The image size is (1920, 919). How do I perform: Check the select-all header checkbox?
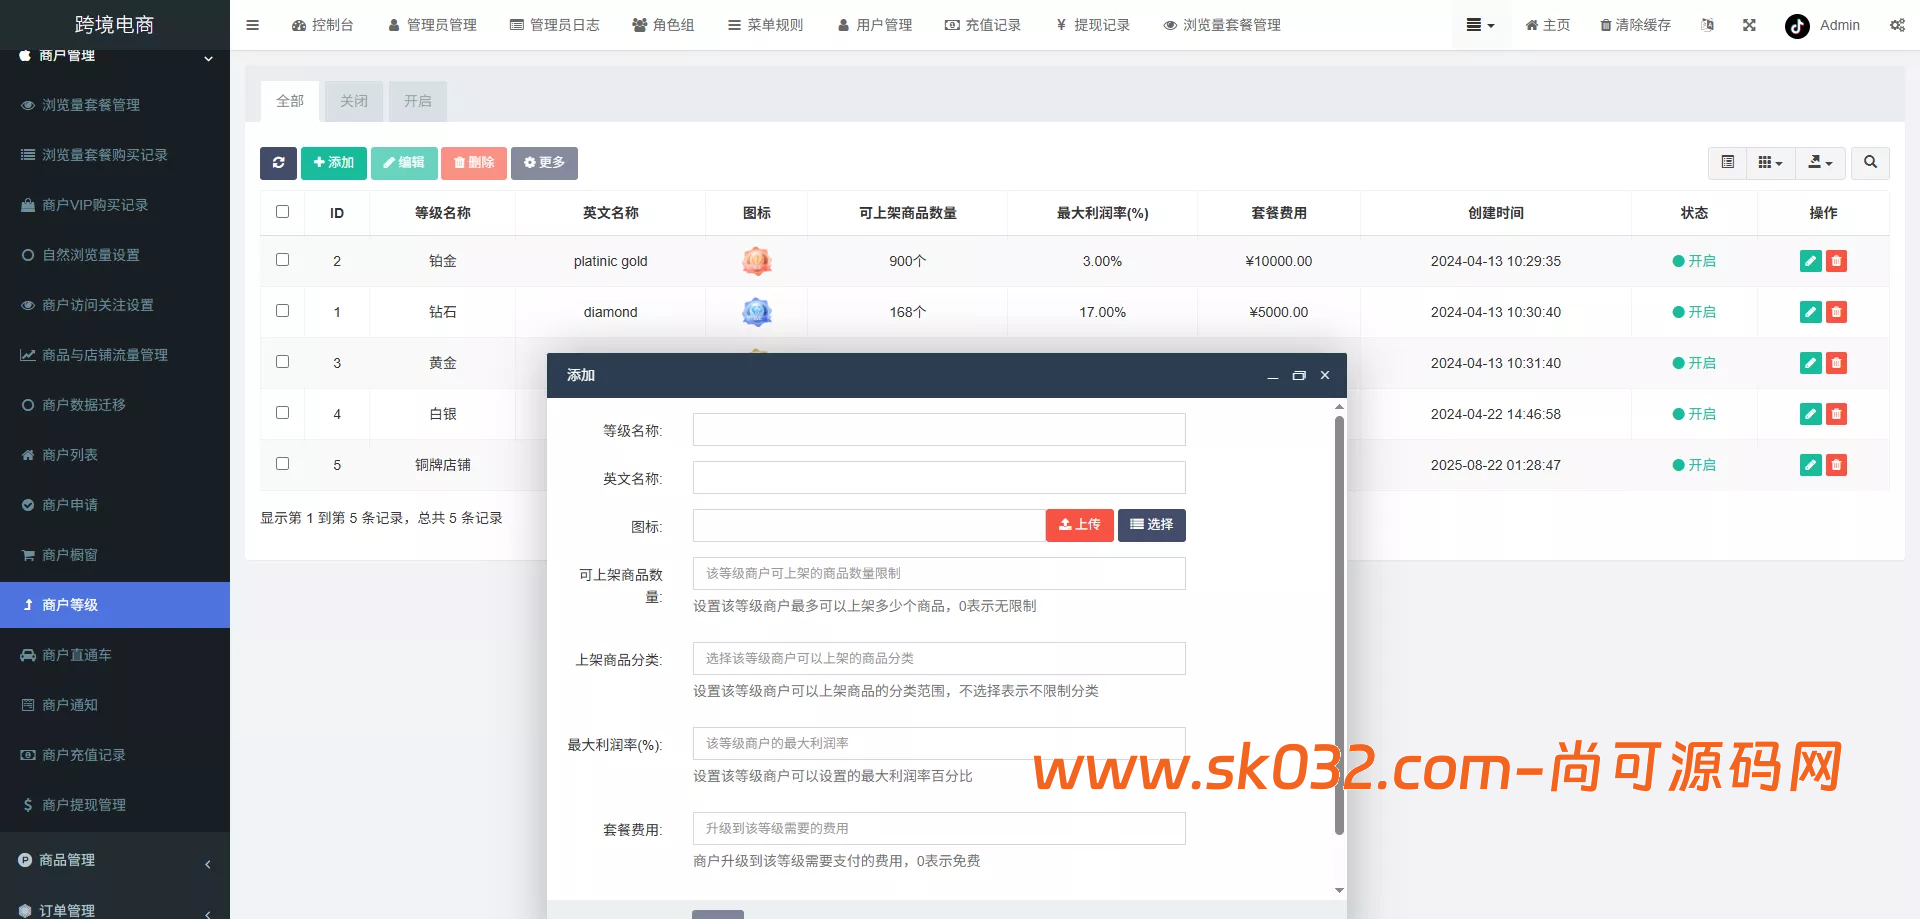point(282,212)
